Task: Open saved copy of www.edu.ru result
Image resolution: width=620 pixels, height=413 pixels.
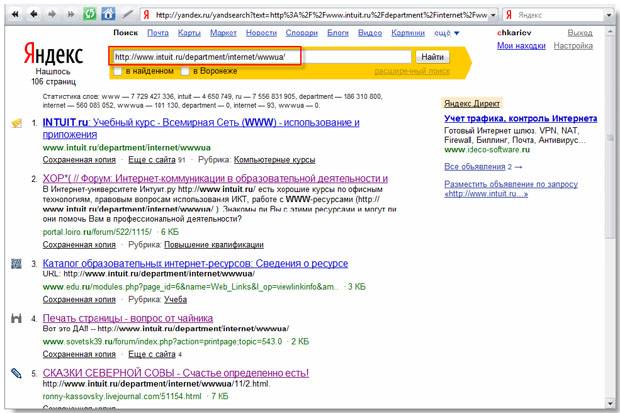Action: [79, 299]
